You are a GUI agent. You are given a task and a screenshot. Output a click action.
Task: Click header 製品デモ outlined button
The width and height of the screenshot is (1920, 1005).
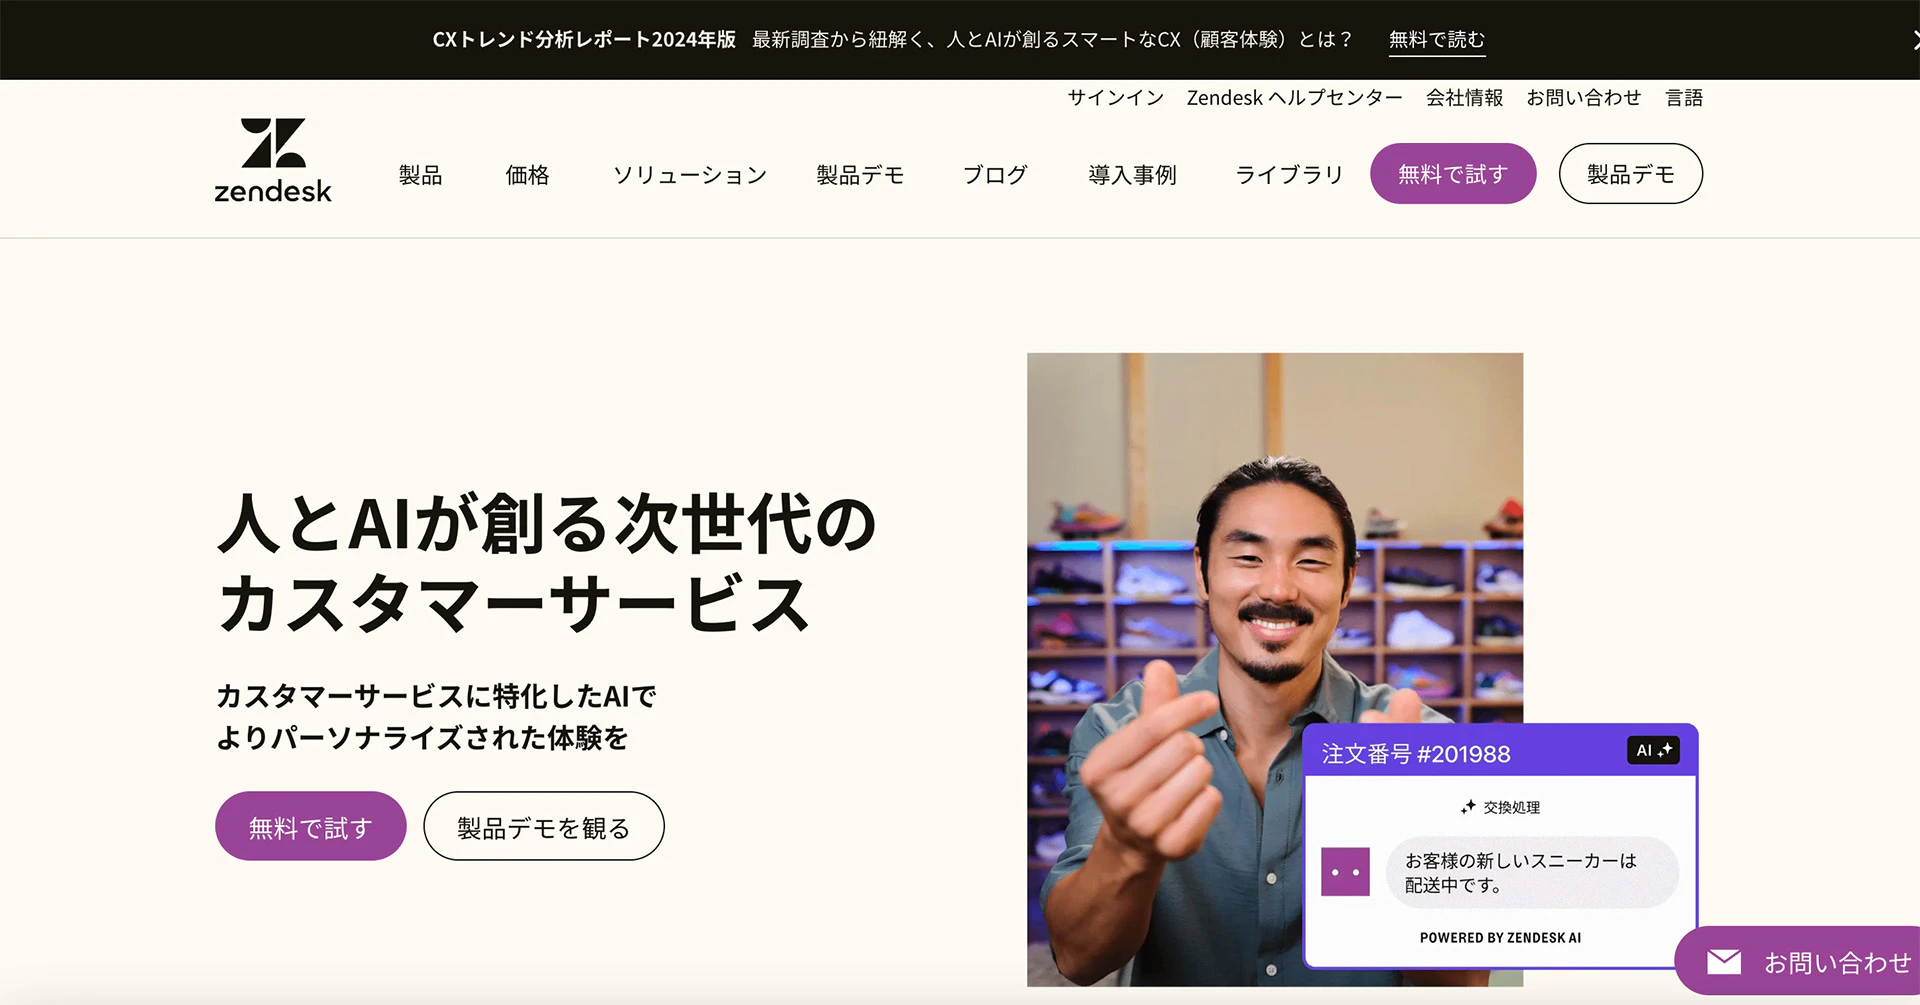1631,174
